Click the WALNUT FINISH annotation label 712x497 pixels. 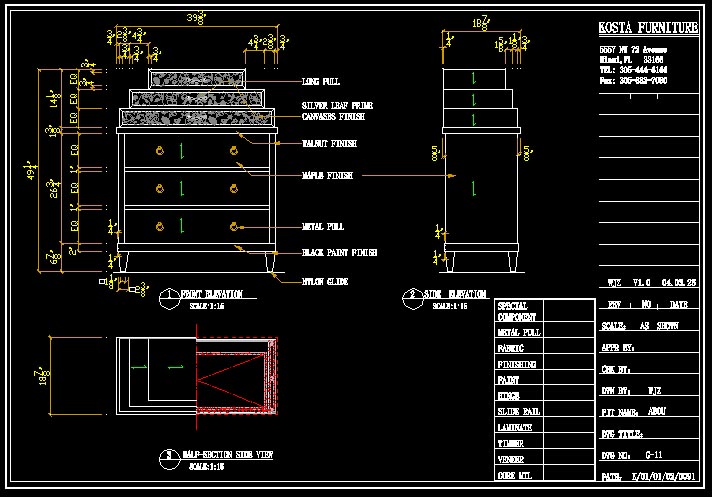329,143
